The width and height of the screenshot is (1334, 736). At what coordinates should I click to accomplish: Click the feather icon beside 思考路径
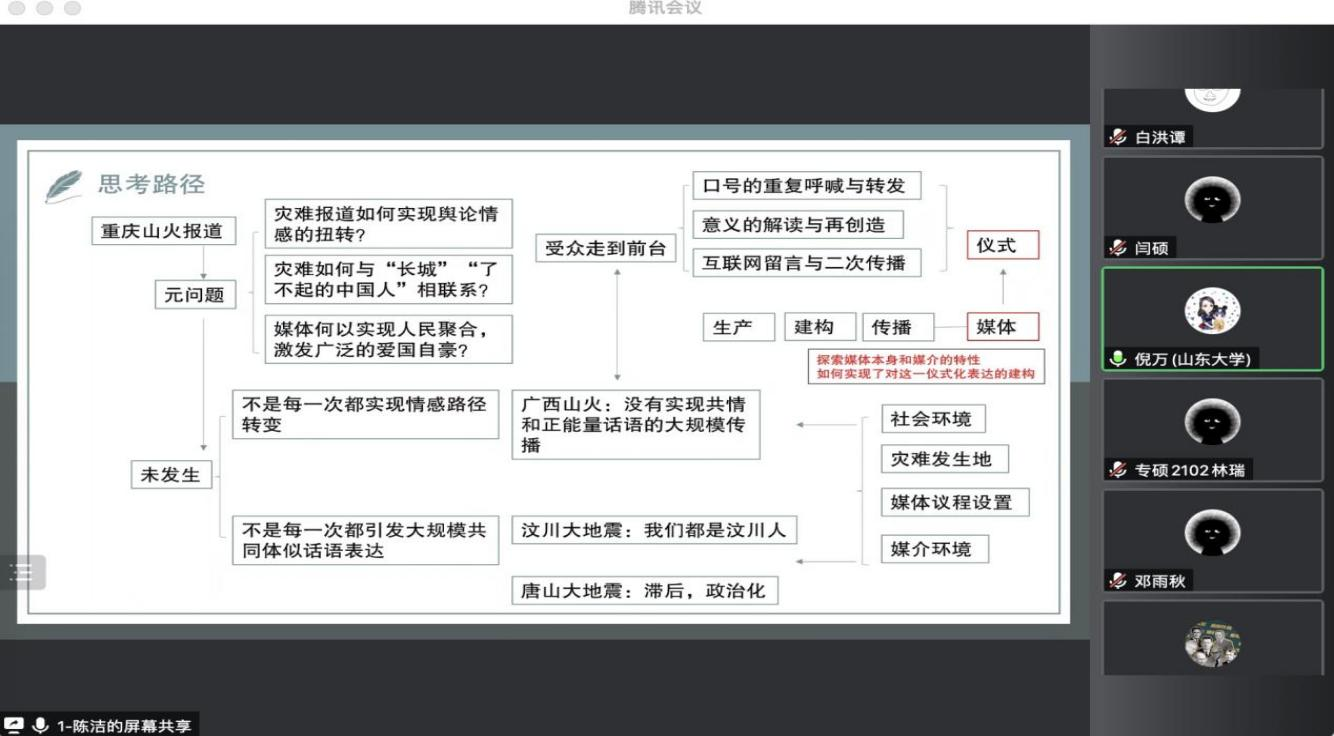click(65, 186)
